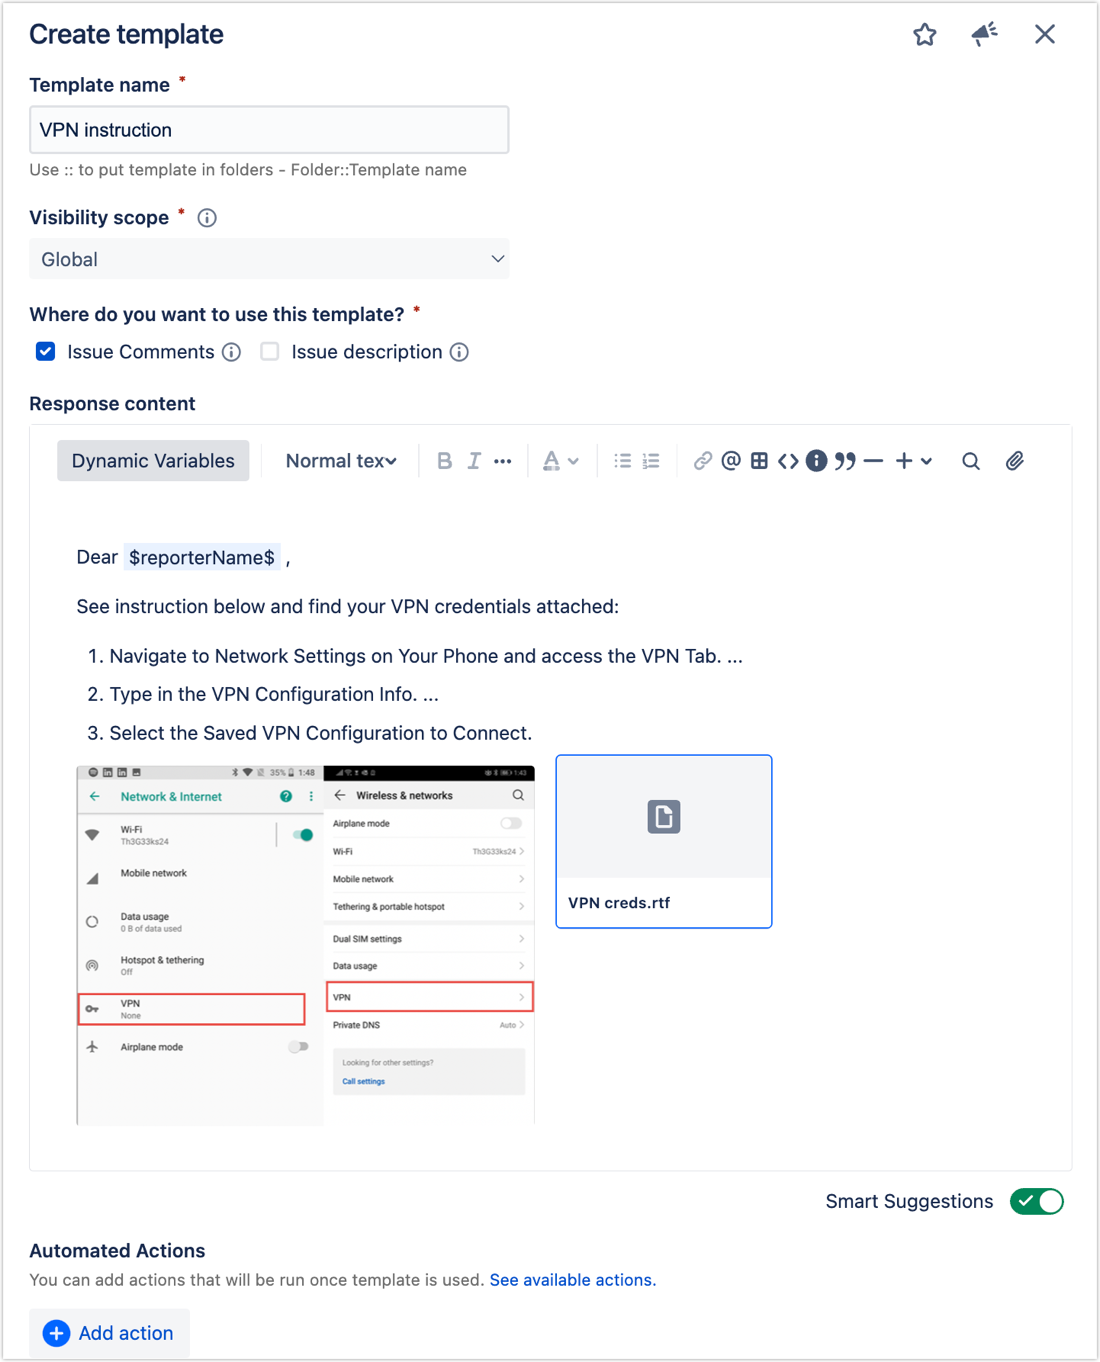Screen dimensions: 1100x1362
Task: Open the plus insert menu
Action: (x=913, y=461)
